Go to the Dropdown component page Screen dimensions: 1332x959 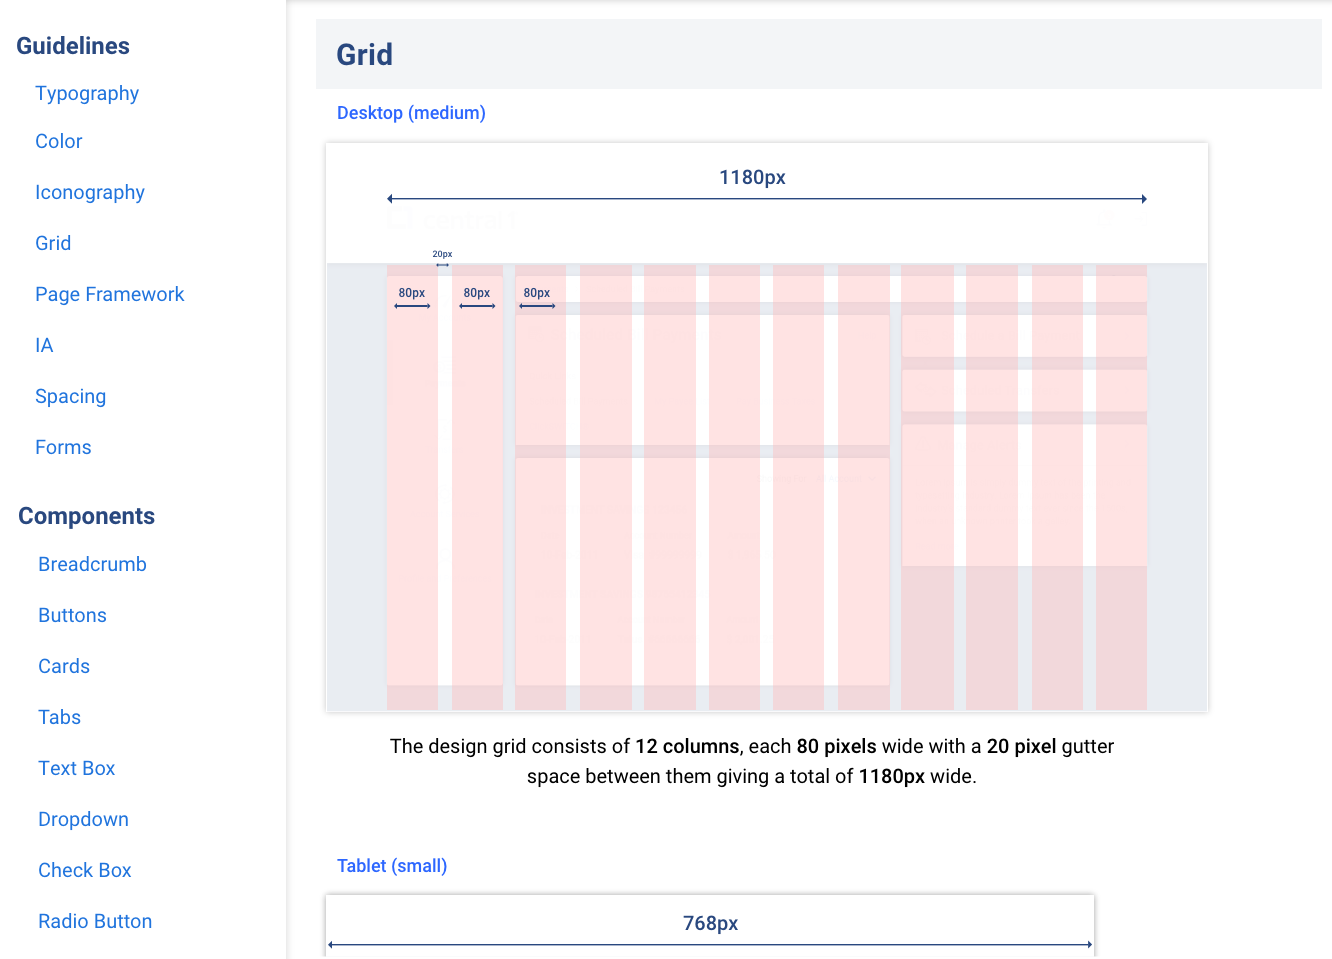point(83,819)
